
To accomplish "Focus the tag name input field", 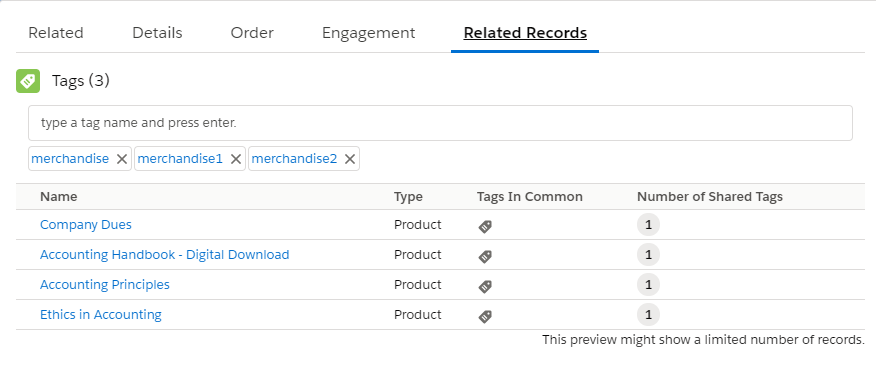I will click(440, 123).
